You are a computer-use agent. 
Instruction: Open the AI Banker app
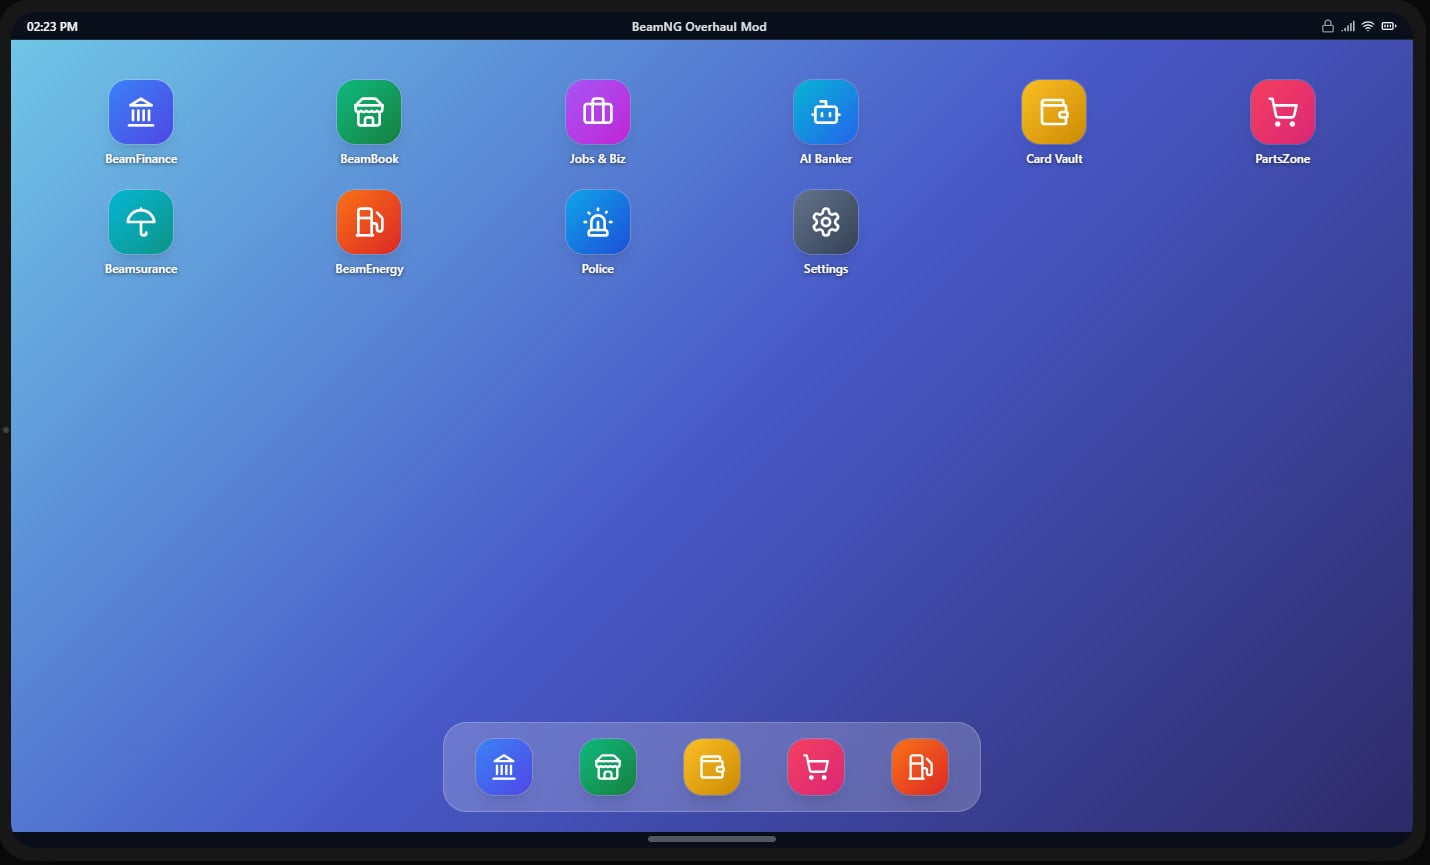[x=826, y=112]
